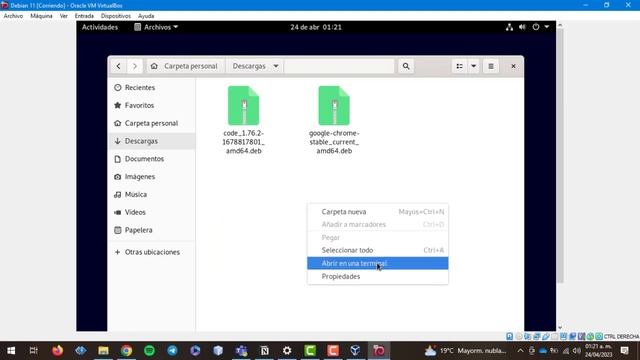Click the google-chrome-stable_current_amd64.deb file name
The image size is (640, 360).
[334, 142]
